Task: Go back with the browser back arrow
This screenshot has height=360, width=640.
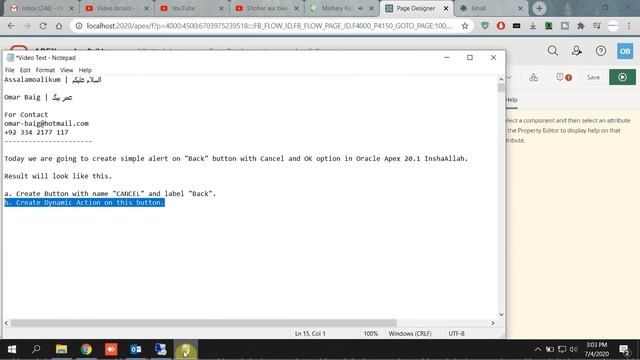Action: tap(11, 26)
